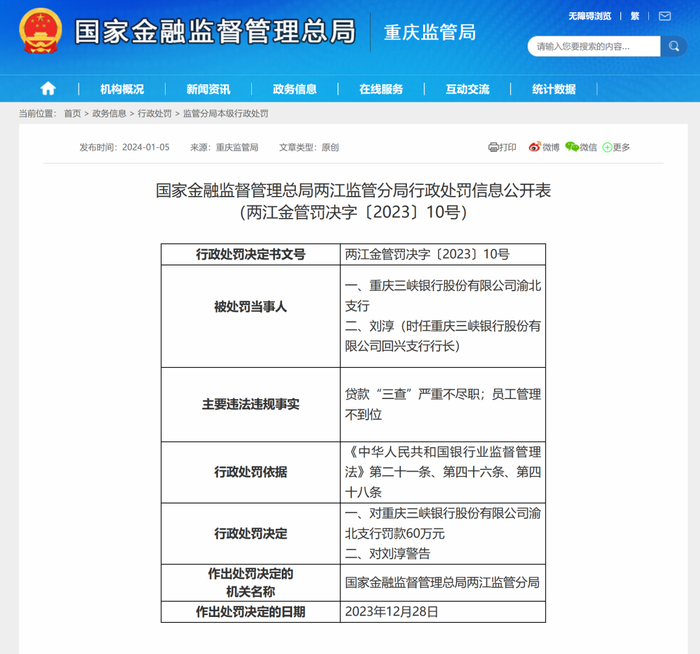Click the 对刘淳警告 decision line
This screenshot has width=700, height=654.
click(388, 554)
